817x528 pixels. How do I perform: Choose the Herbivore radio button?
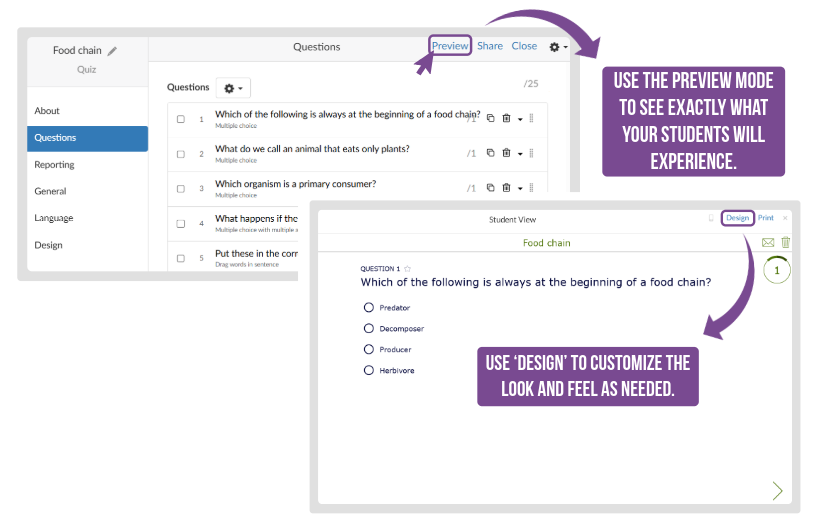coord(369,370)
